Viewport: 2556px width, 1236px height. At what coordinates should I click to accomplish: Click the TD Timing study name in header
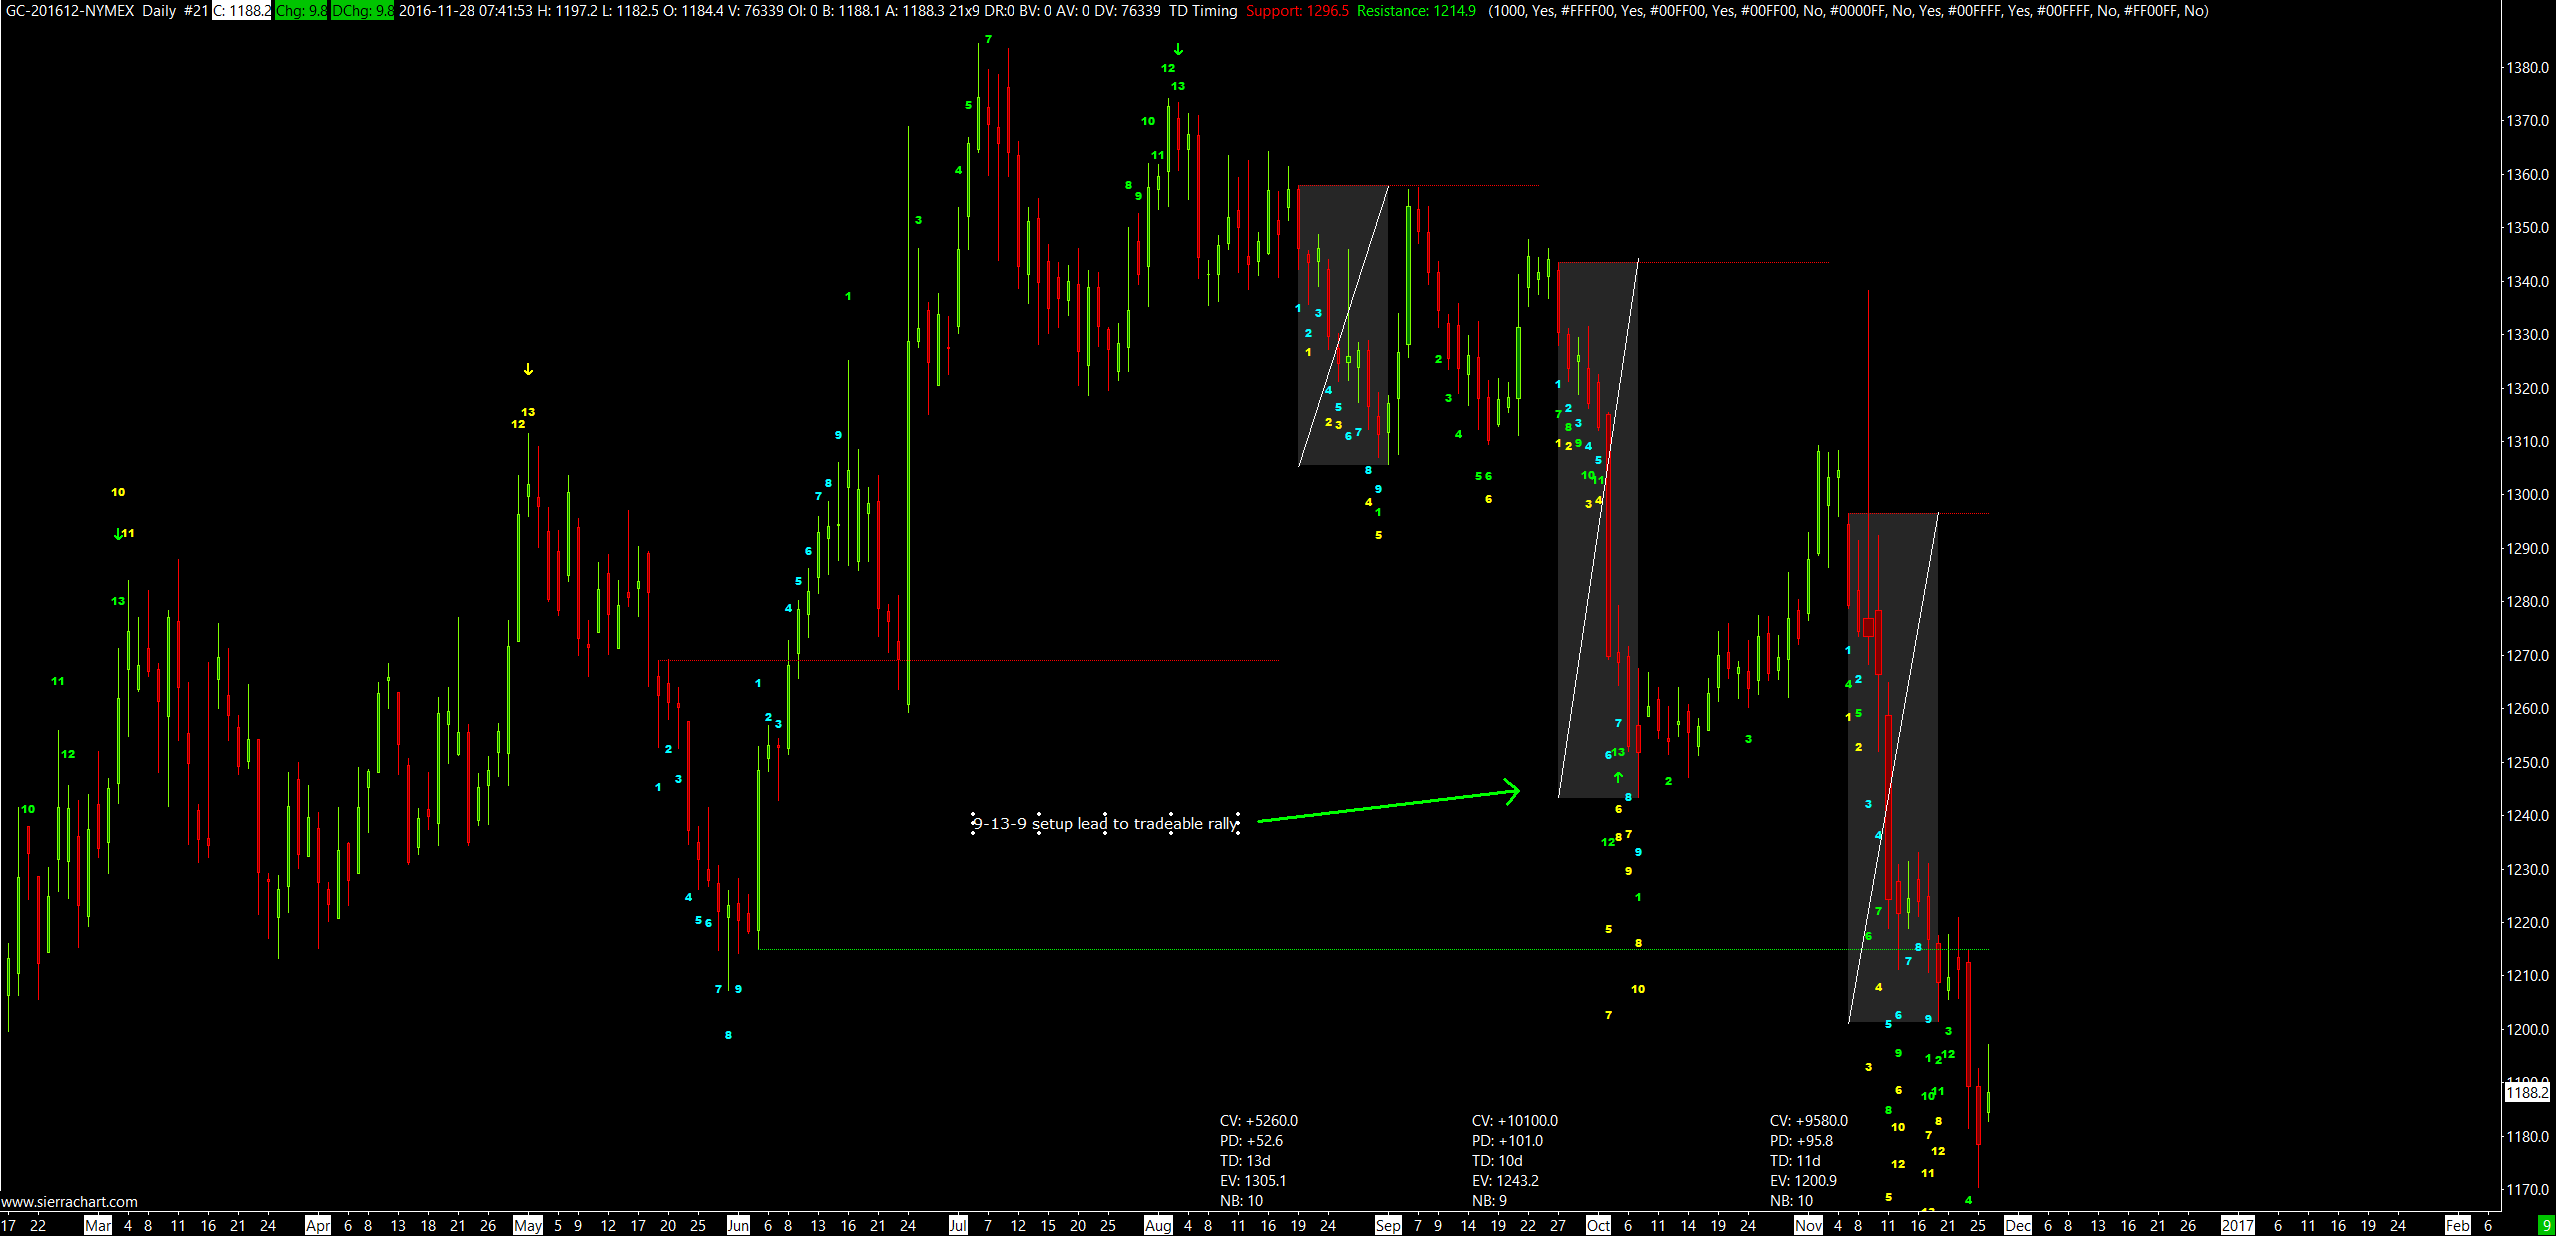(x=1203, y=11)
